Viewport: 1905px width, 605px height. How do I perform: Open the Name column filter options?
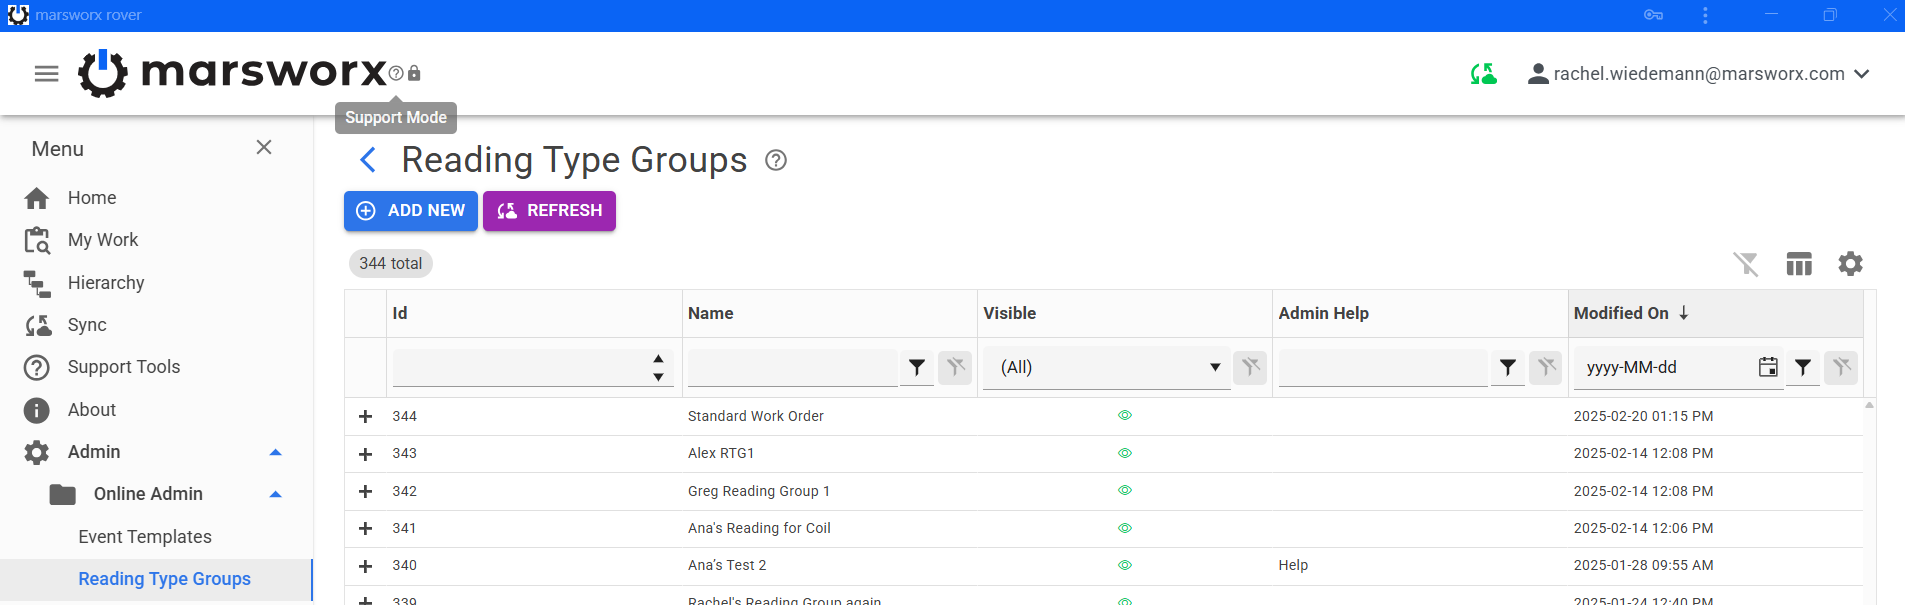[917, 368]
